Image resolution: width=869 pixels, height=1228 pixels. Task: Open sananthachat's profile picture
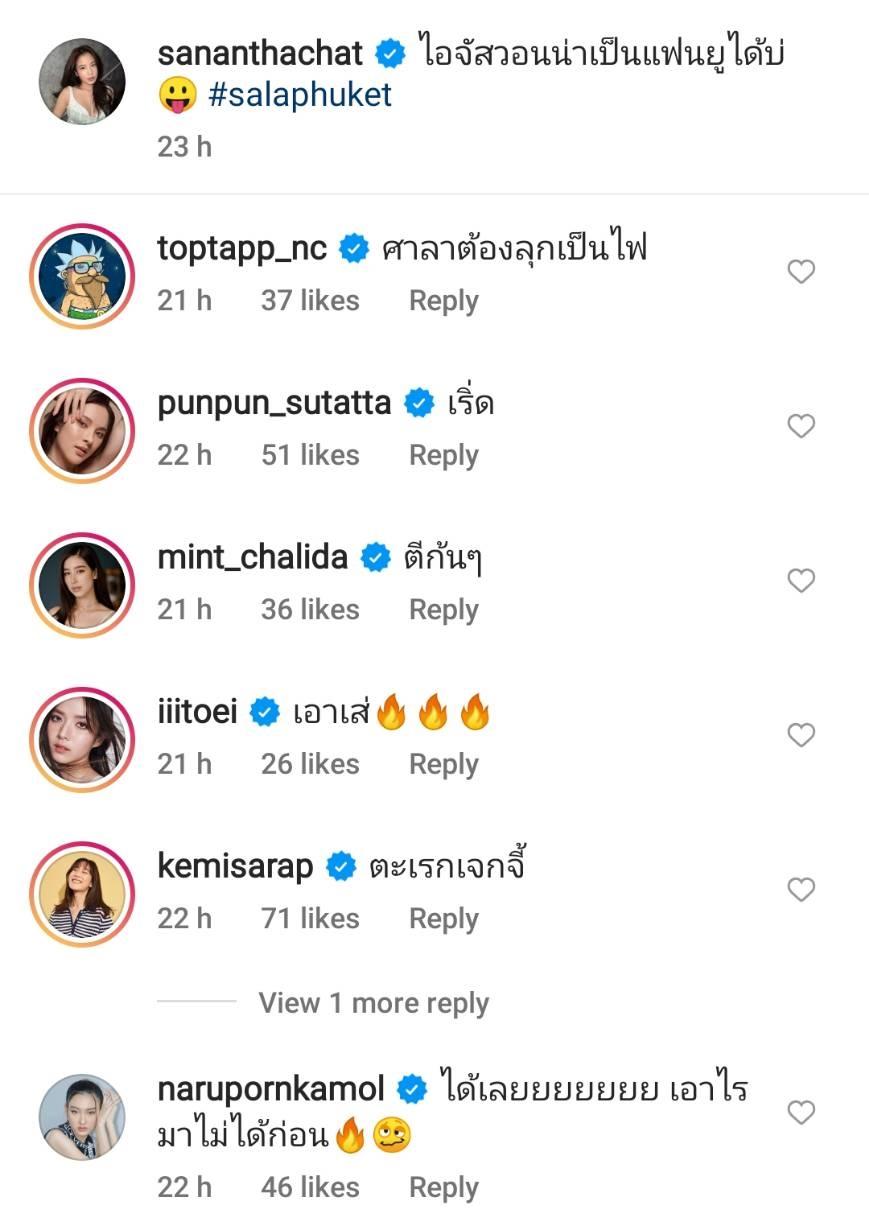82,82
